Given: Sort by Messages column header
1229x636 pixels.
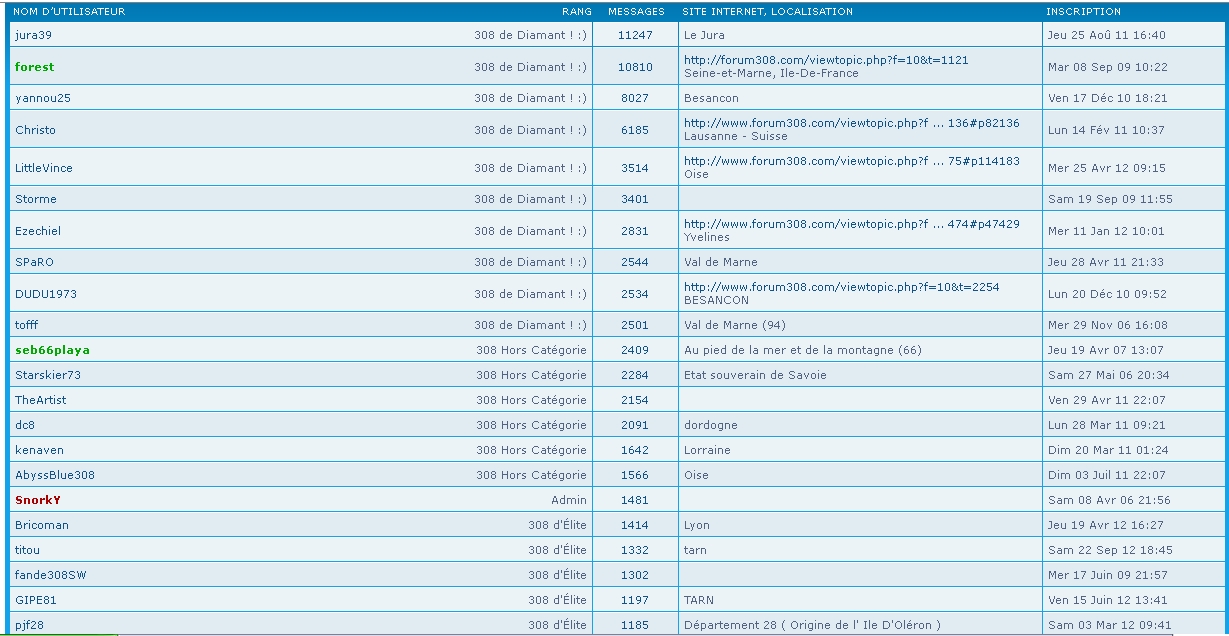Looking at the screenshot, I should click(636, 12).
